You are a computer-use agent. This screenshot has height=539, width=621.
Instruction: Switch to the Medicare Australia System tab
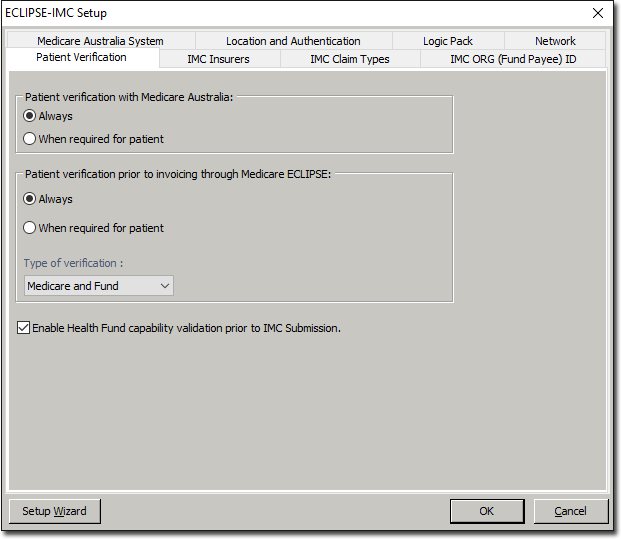click(x=100, y=41)
